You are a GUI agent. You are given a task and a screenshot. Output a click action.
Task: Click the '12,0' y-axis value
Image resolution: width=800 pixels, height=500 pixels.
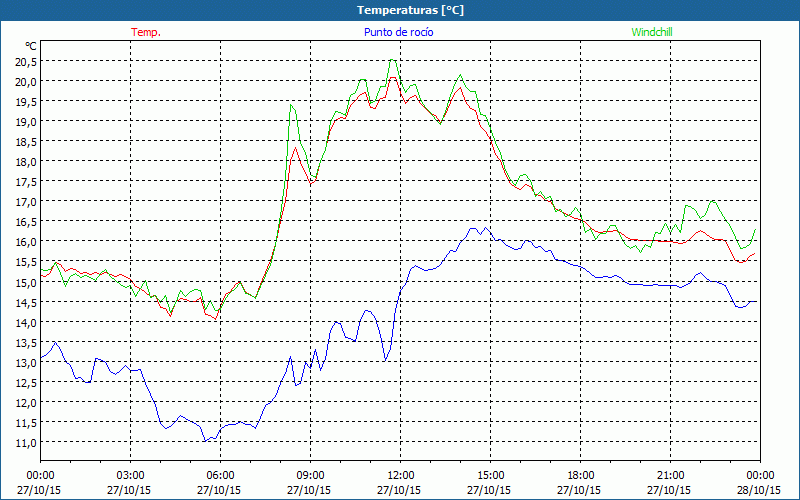click(26, 403)
